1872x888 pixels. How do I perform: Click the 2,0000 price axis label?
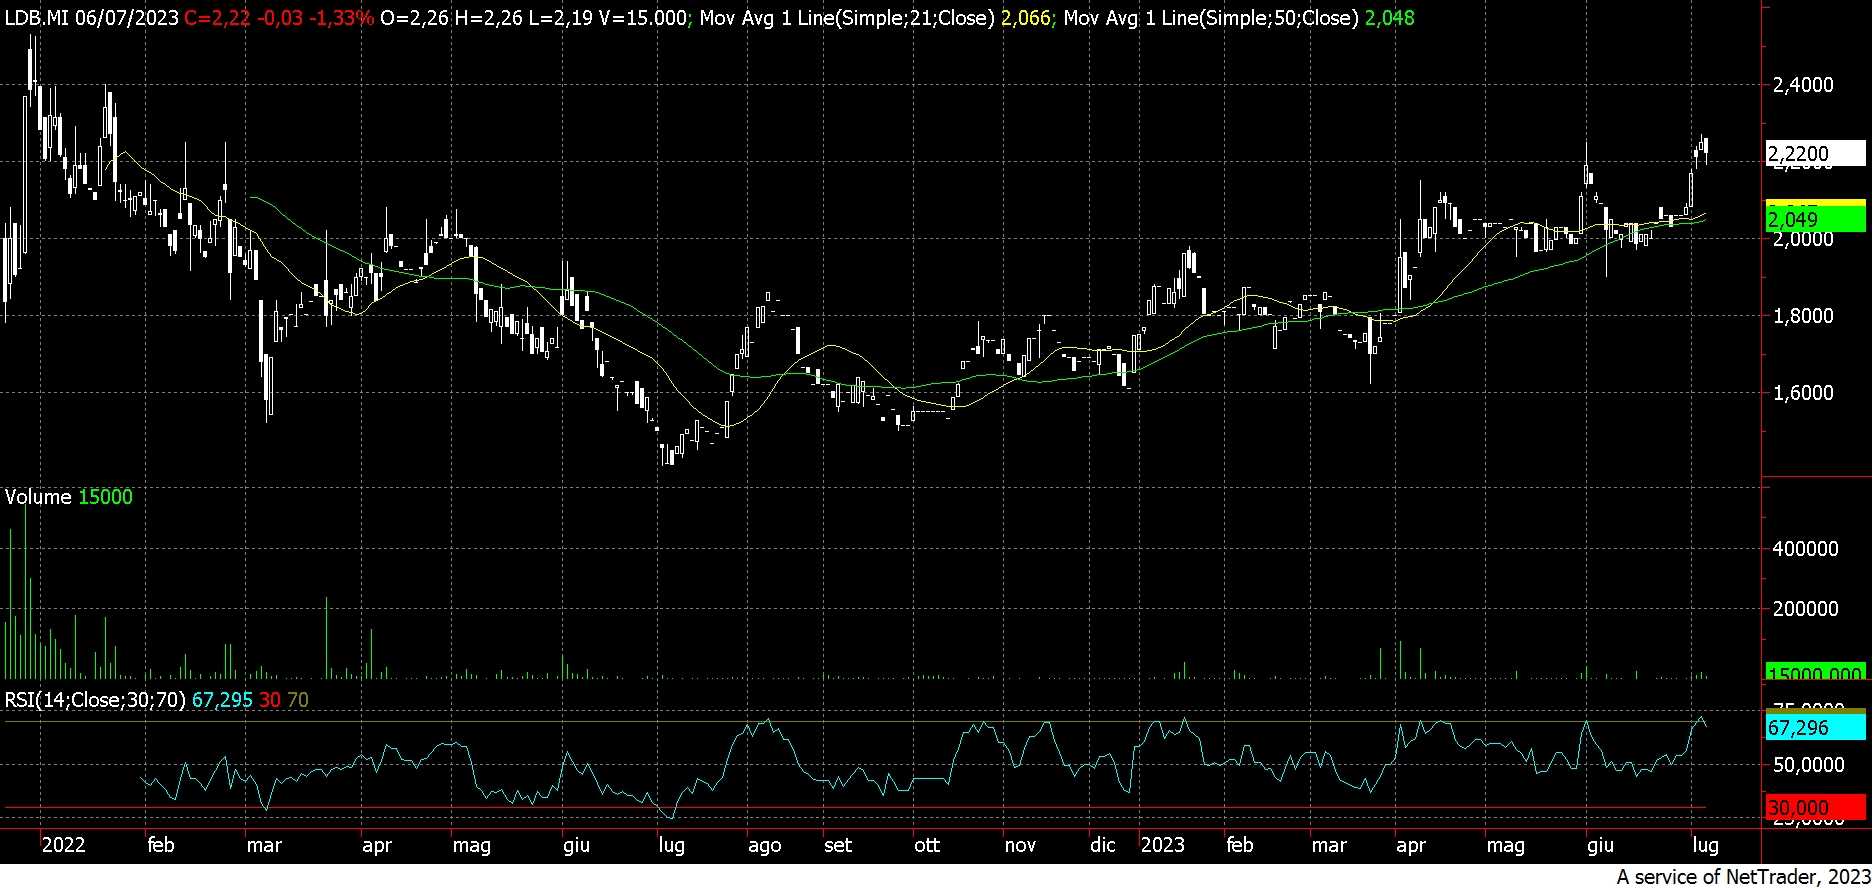click(1802, 239)
